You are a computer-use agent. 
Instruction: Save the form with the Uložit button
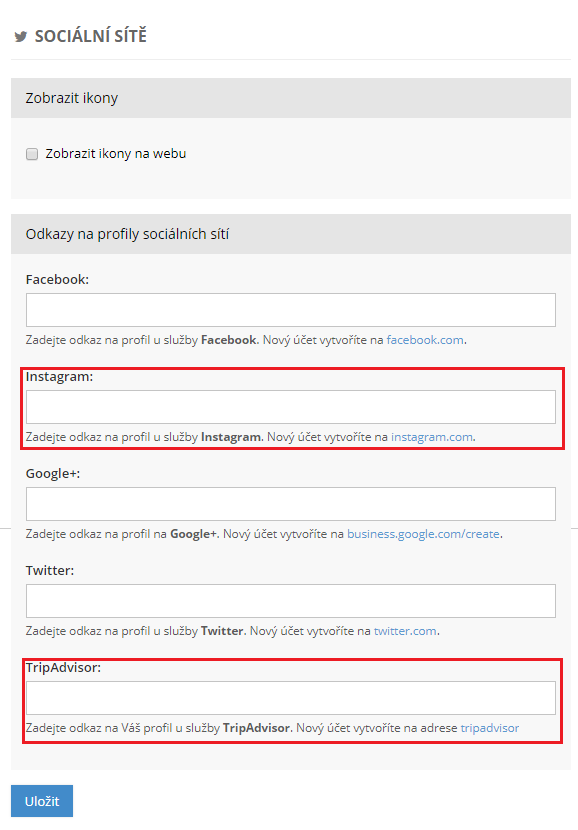click(42, 801)
